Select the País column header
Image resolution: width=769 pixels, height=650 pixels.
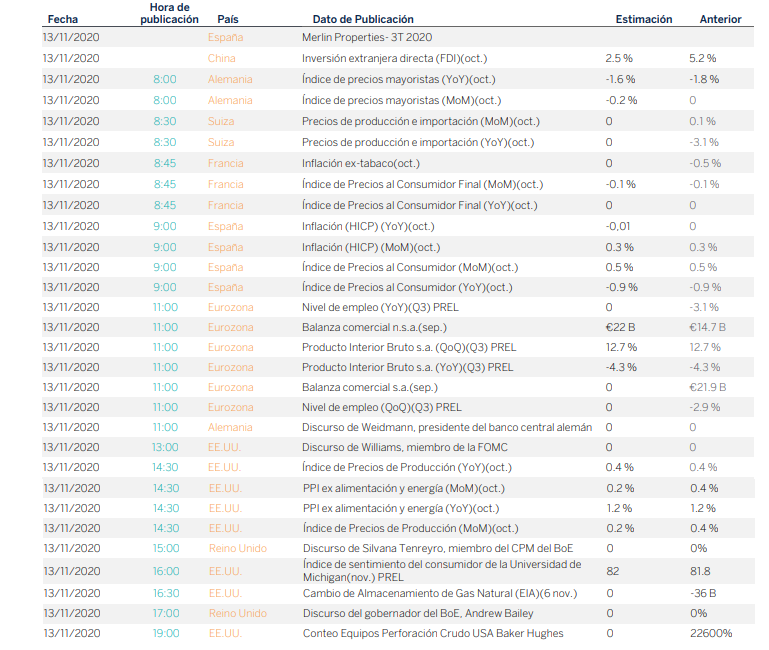coord(227,19)
